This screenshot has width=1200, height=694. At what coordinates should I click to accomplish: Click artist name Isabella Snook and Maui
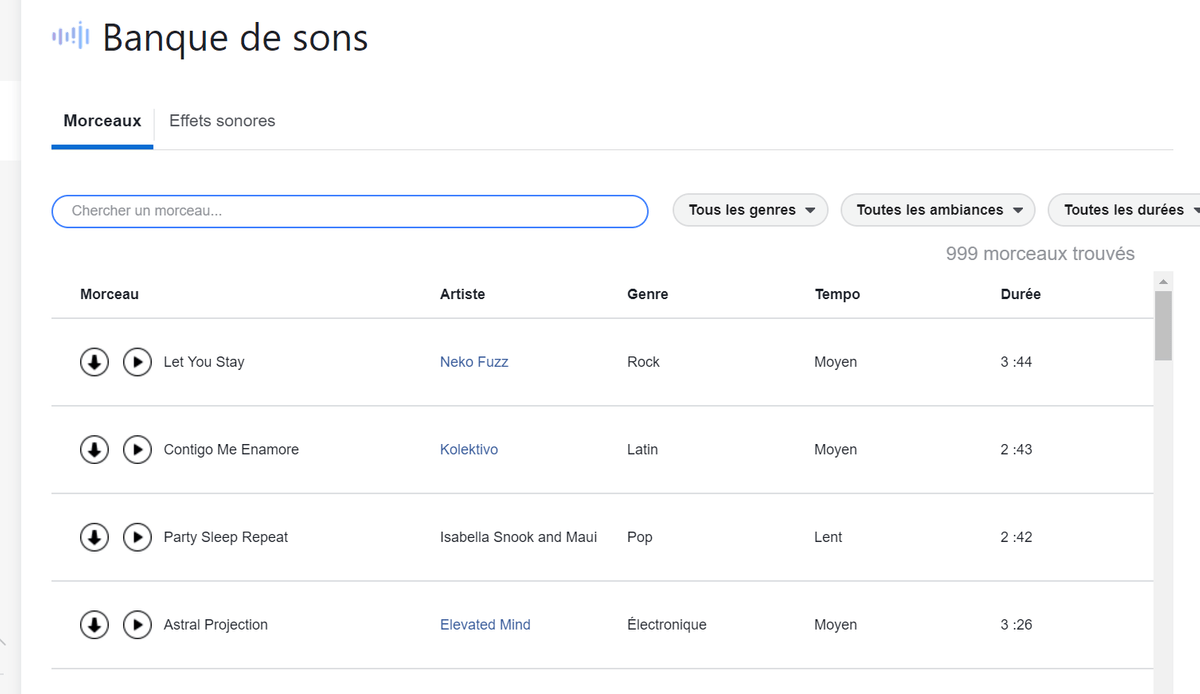click(518, 537)
